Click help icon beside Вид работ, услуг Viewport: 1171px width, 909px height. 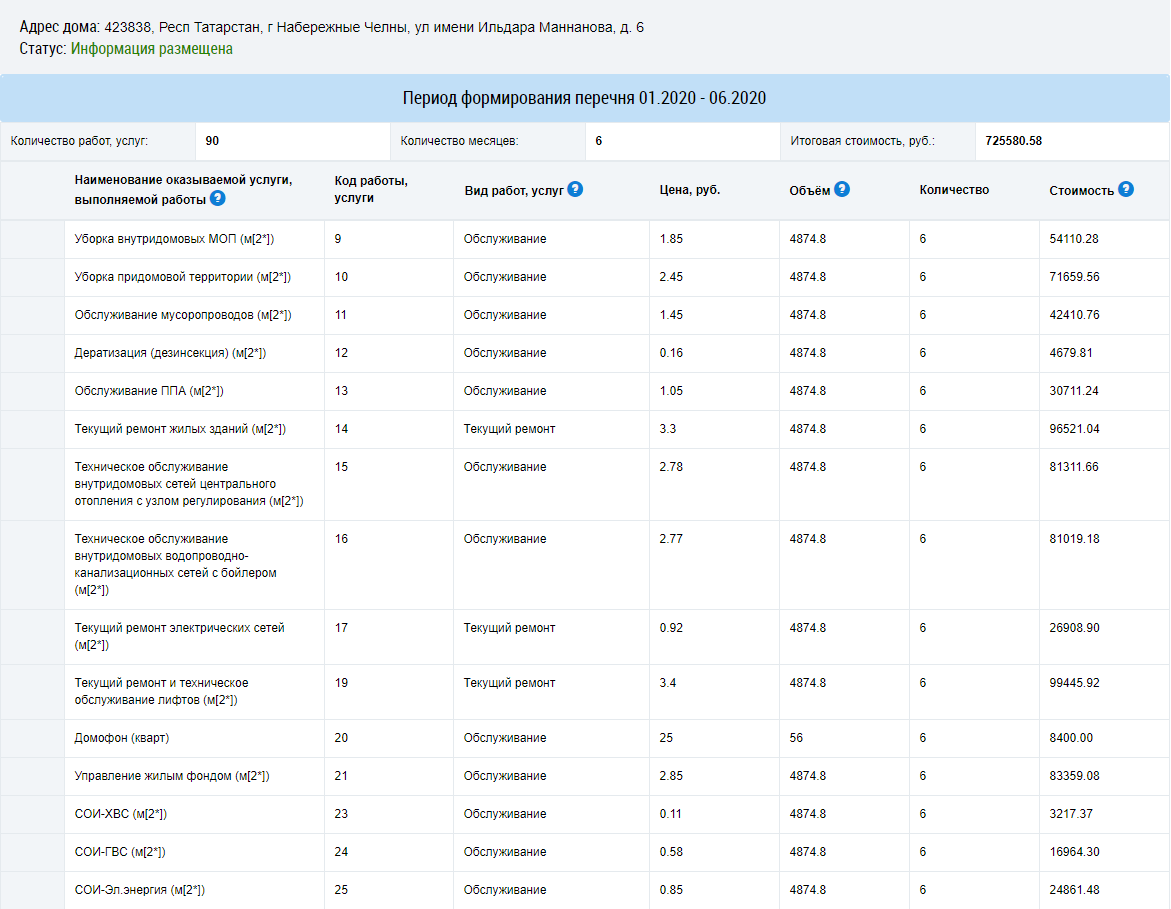click(x=575, y=189)
